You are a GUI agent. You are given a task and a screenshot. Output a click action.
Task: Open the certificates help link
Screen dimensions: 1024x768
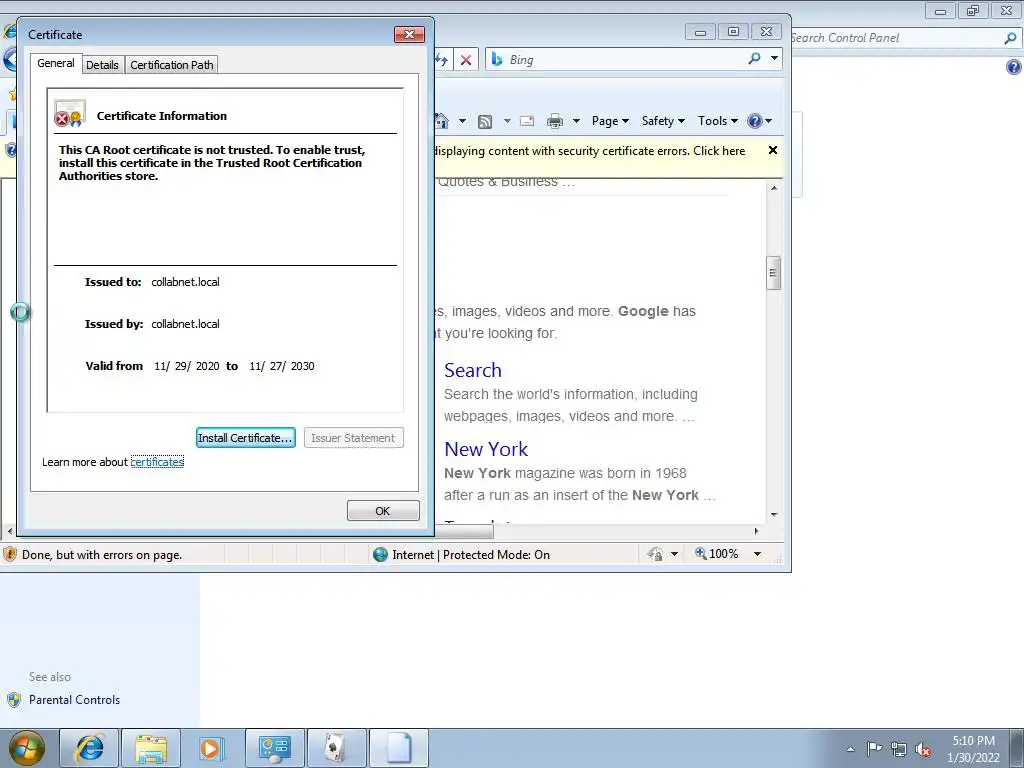pyautogui.click(x=157, y=462)
